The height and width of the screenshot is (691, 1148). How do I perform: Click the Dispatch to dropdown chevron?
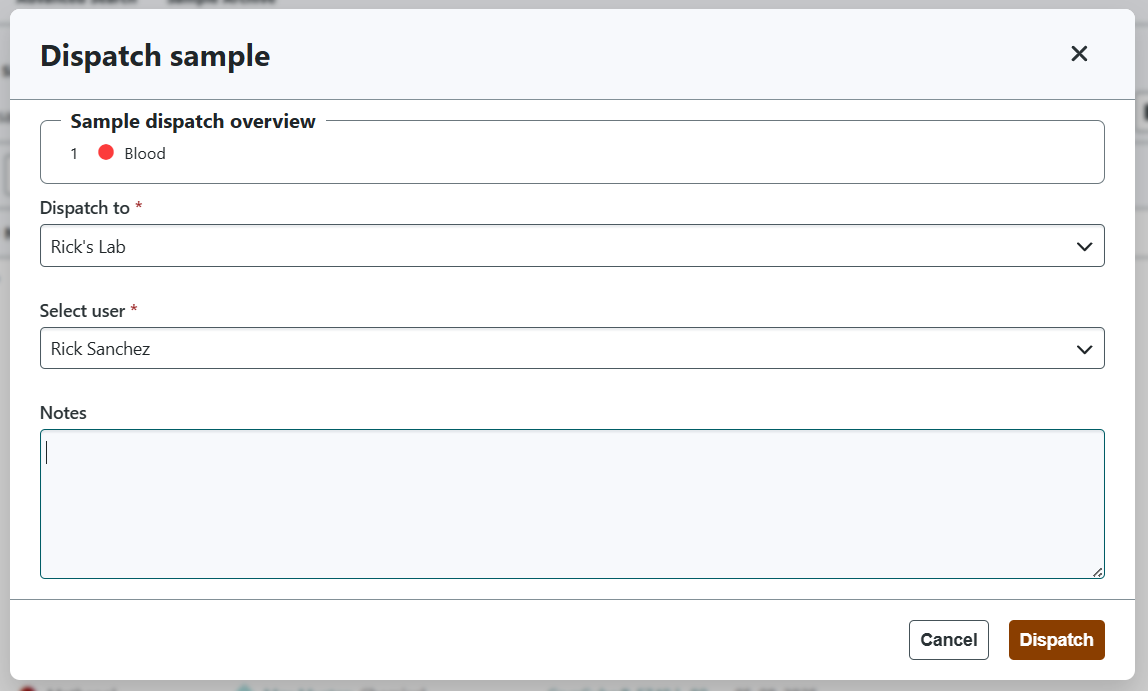1084,246
